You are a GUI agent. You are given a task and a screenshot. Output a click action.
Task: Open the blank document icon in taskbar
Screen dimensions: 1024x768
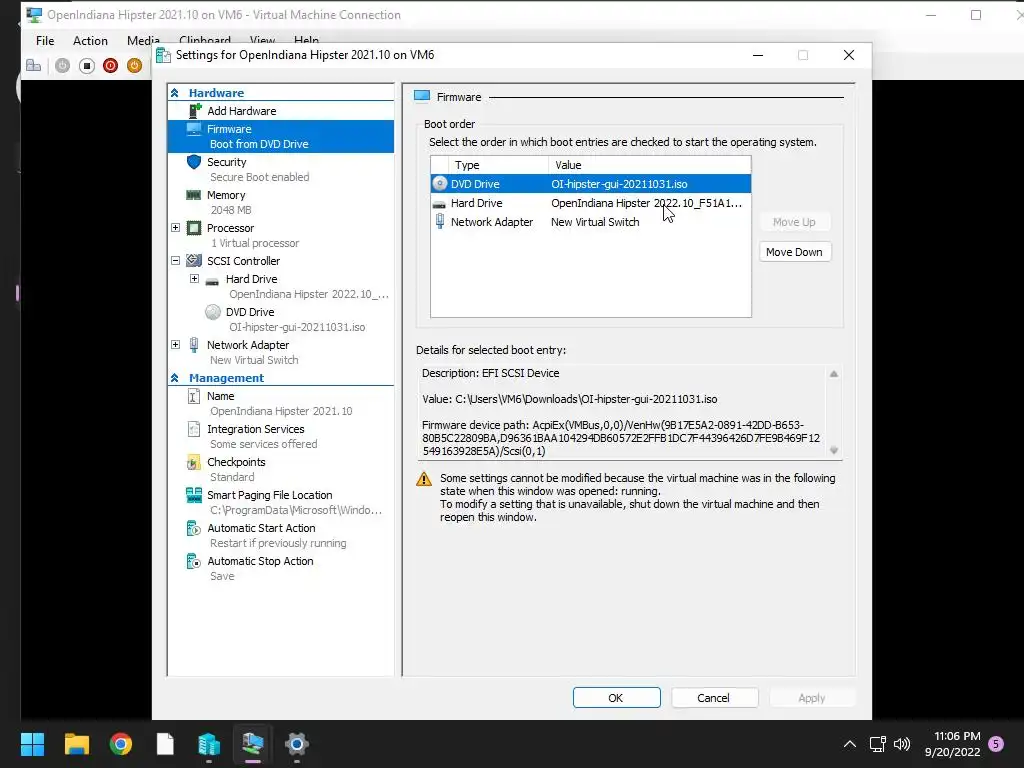pos(165,744)
